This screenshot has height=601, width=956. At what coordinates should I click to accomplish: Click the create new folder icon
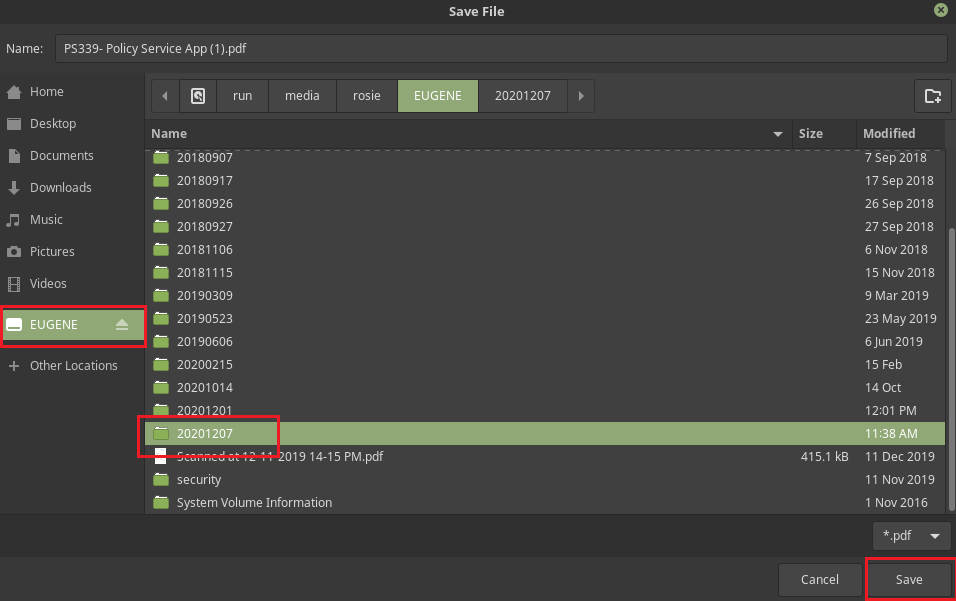click(x=932, y=96)
